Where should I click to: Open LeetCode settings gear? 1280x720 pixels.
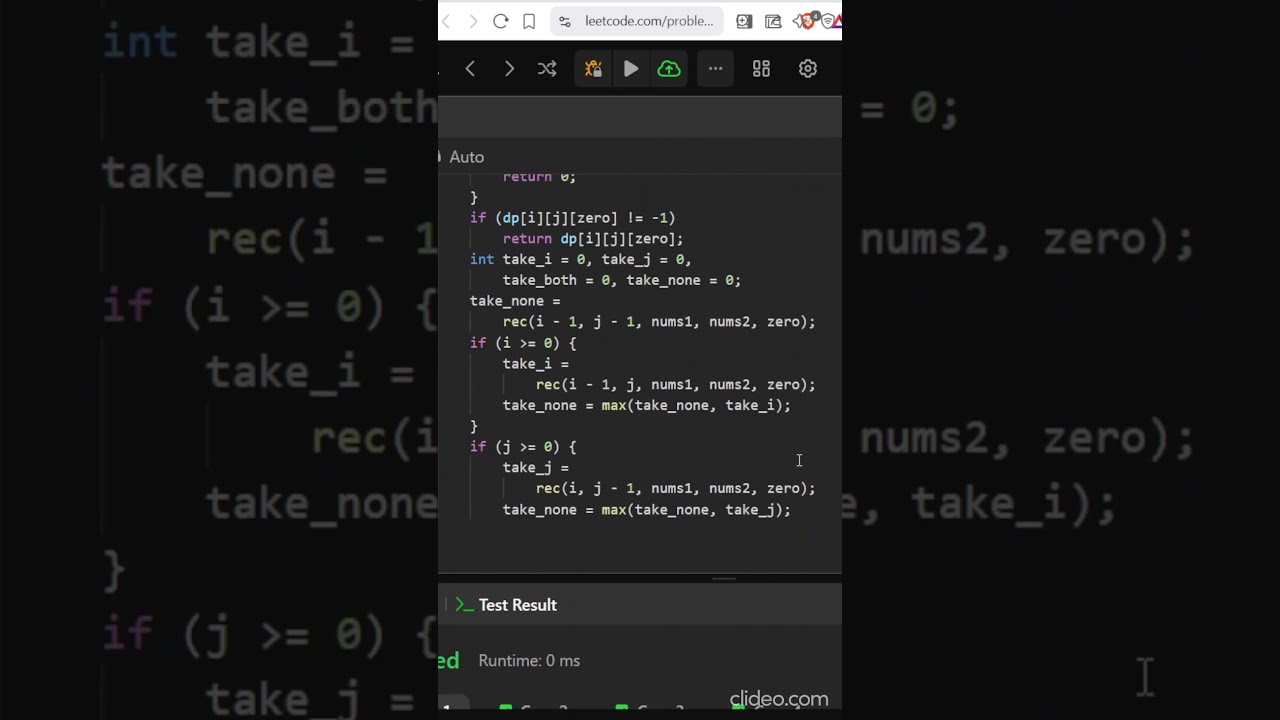[x=808, y=68]
